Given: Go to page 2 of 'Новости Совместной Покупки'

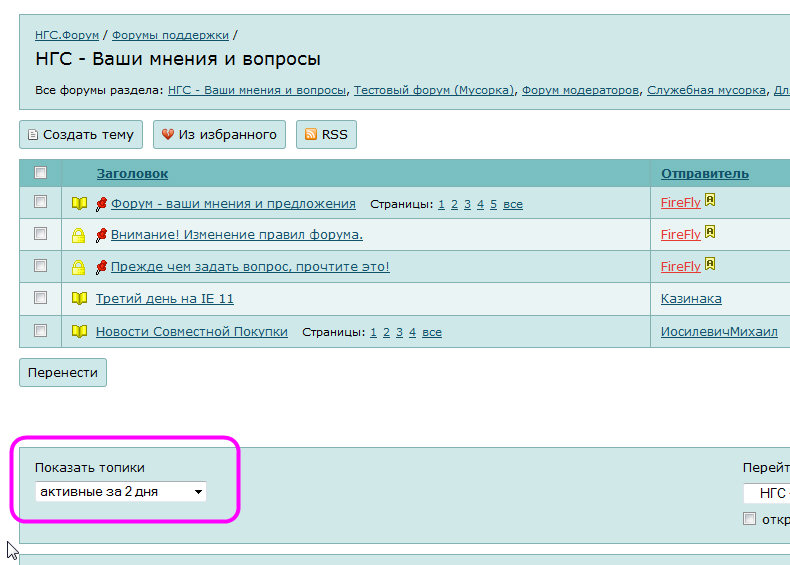Looking at the screenshot, I should [x=386, y=332].
